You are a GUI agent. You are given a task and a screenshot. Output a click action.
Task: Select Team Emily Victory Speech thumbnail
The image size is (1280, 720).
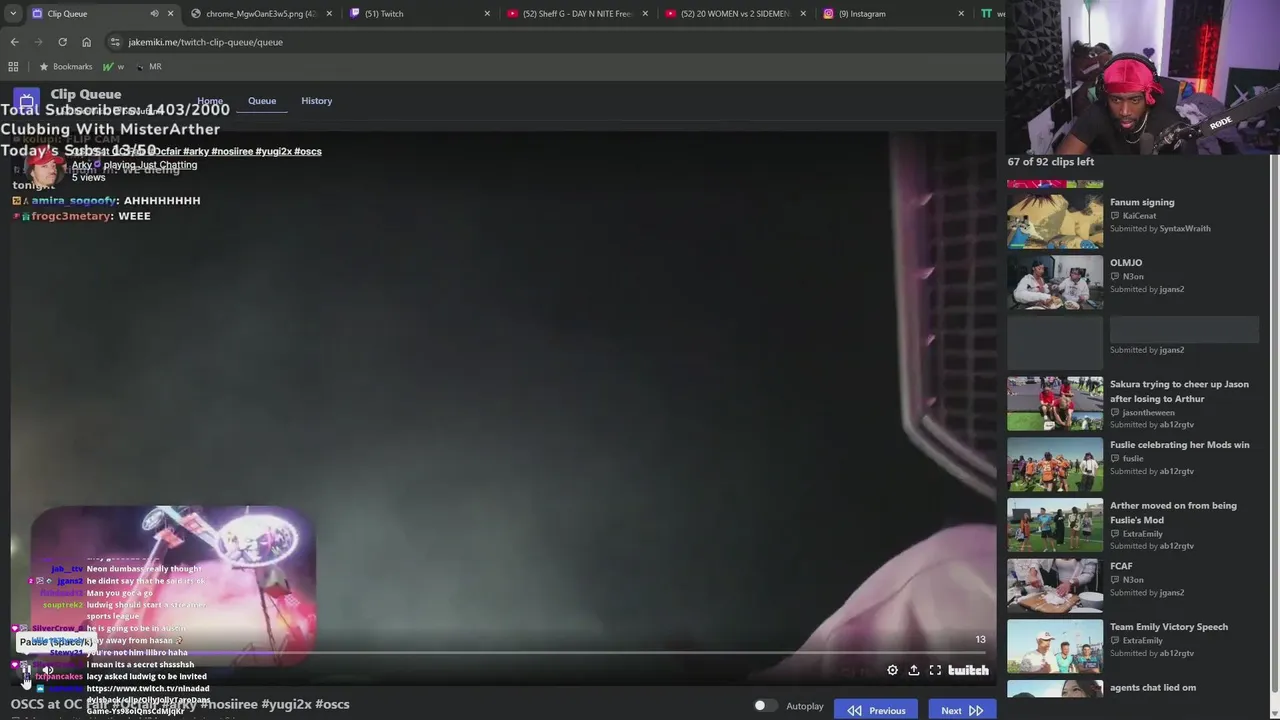1055,647
